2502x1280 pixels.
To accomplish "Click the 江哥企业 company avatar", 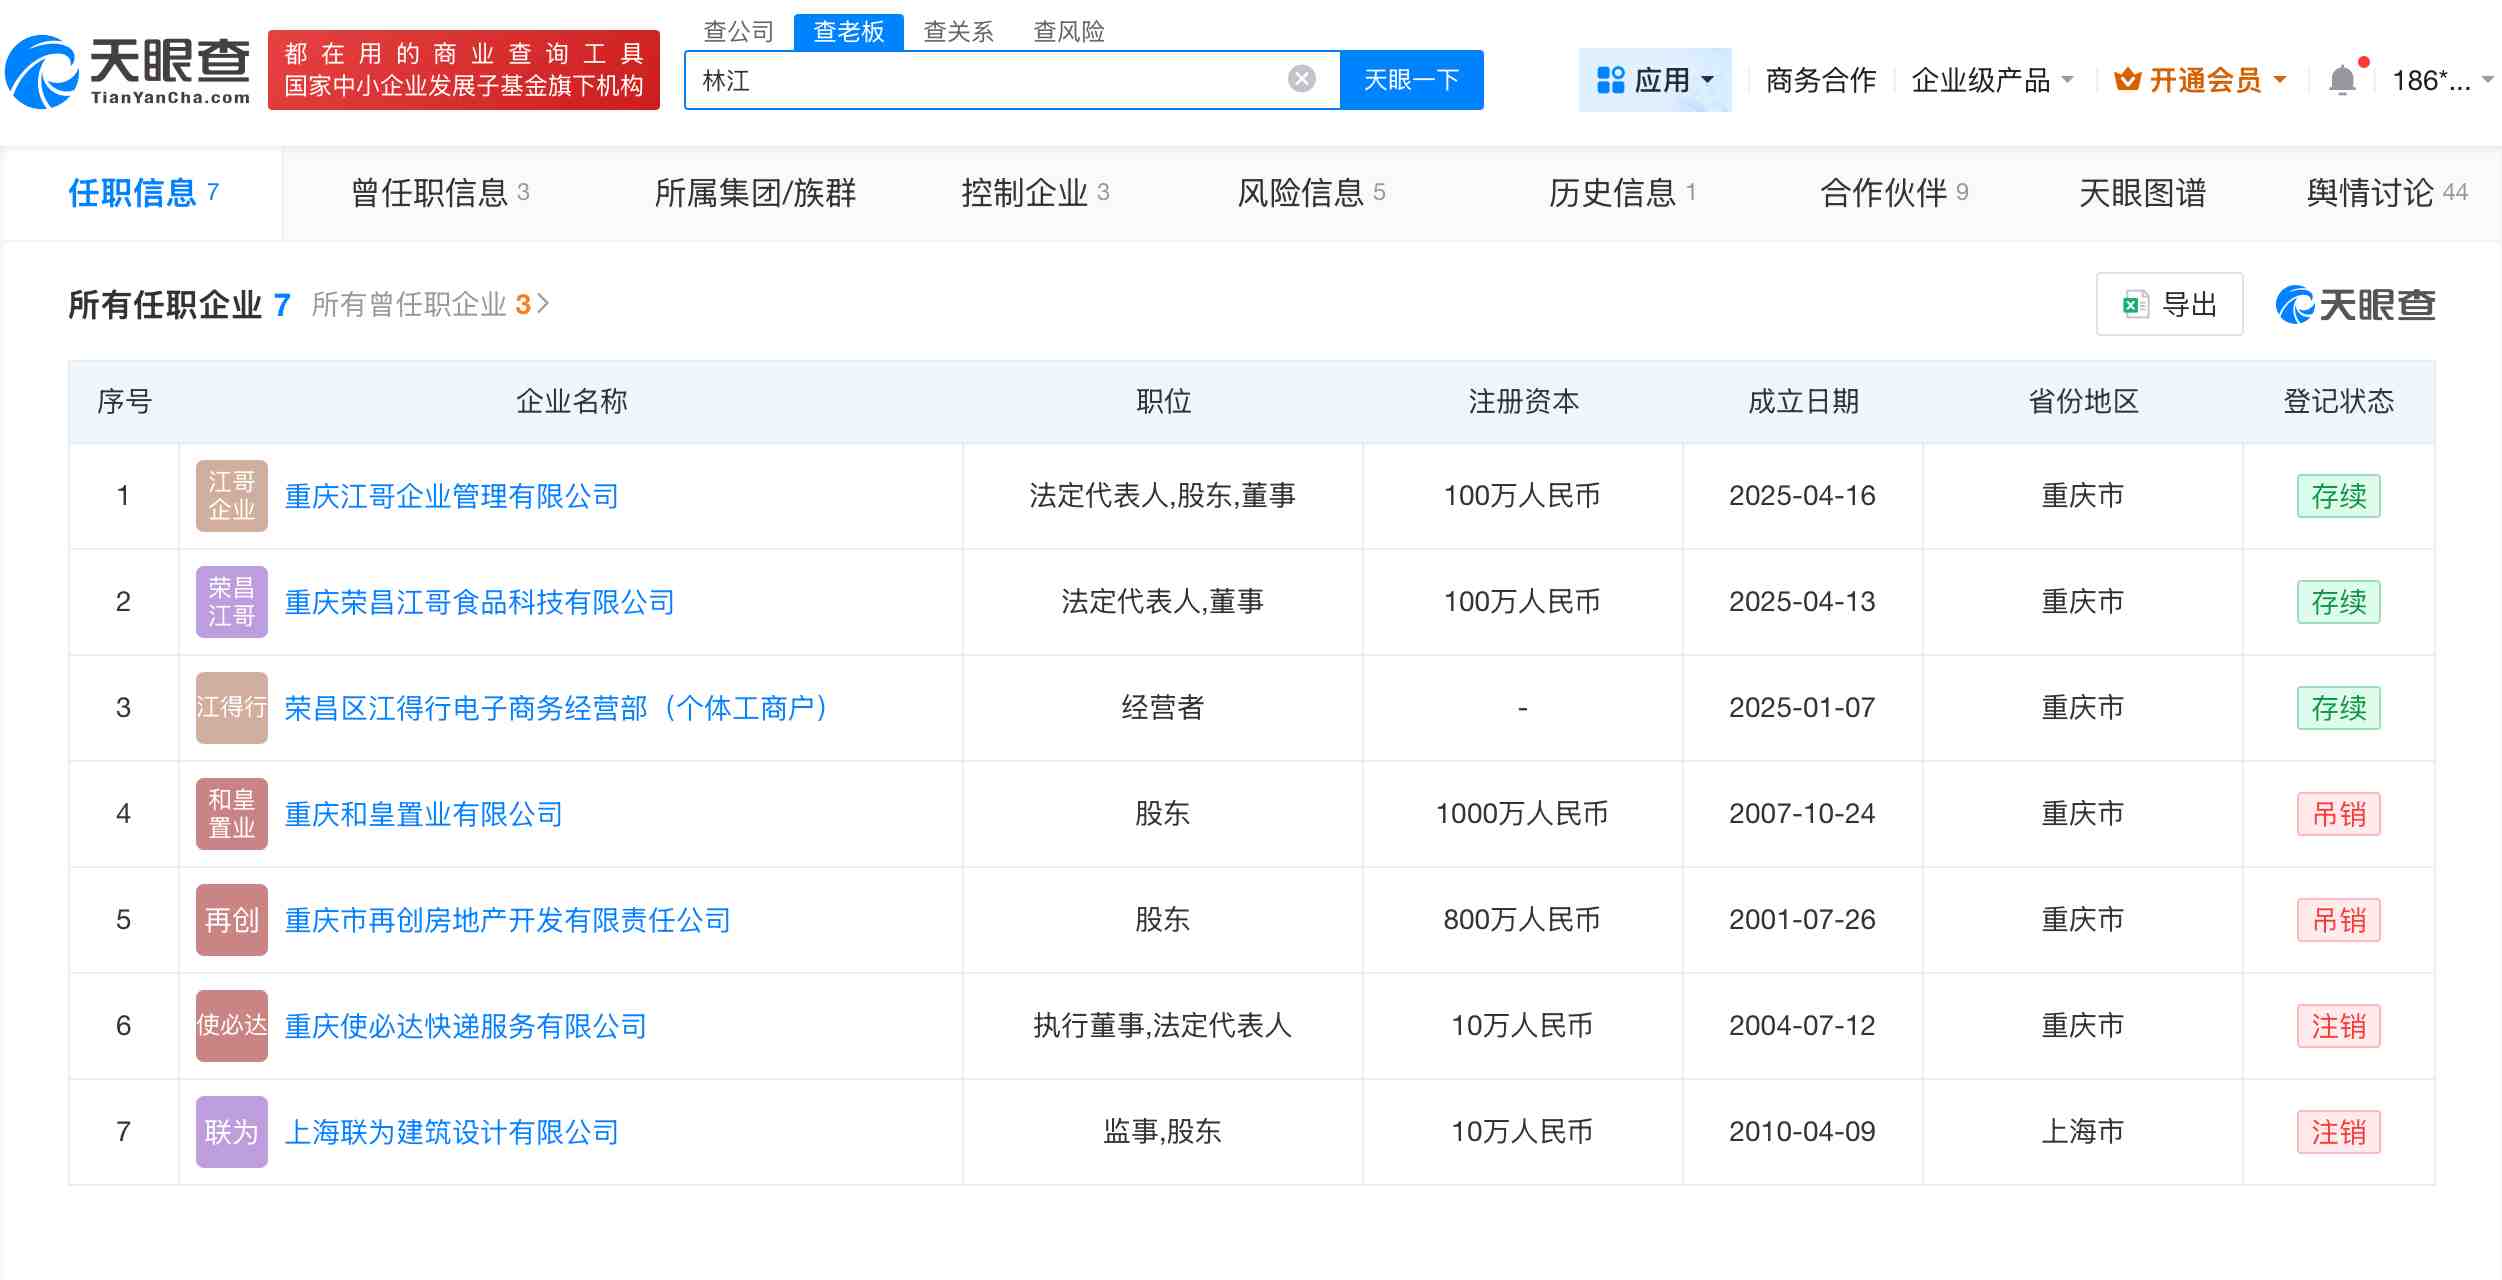I will pos(230,495).
